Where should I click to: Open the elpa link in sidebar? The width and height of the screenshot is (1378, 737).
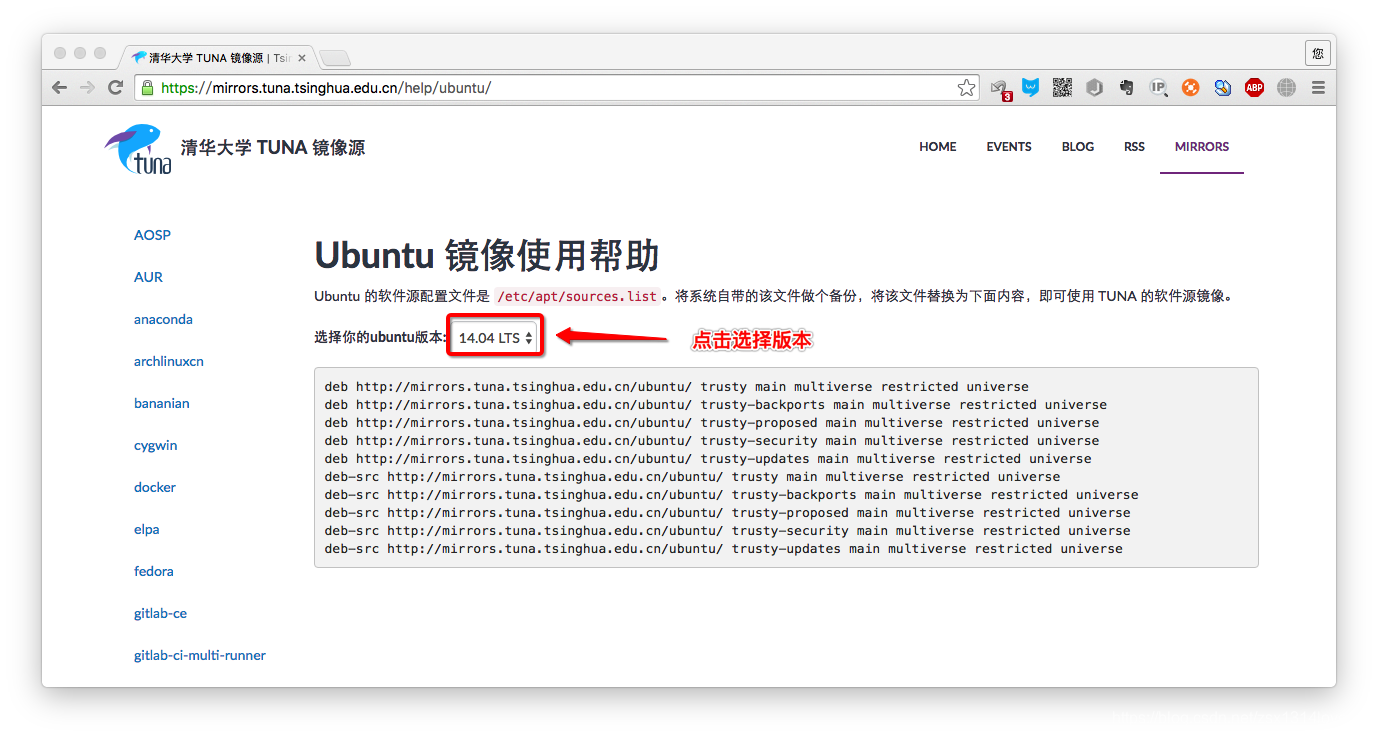point(147,529)
